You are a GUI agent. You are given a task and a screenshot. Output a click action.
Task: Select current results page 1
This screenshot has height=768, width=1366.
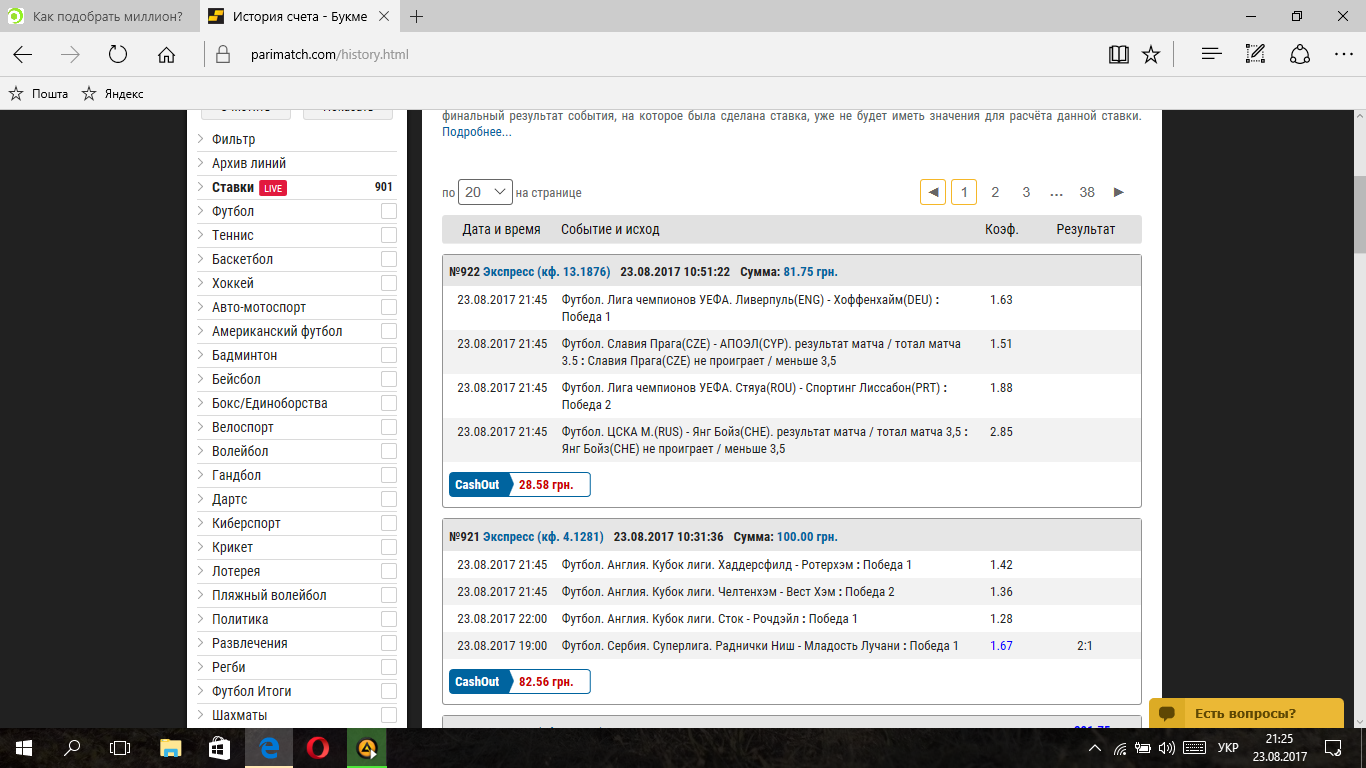tap(964, 192)
